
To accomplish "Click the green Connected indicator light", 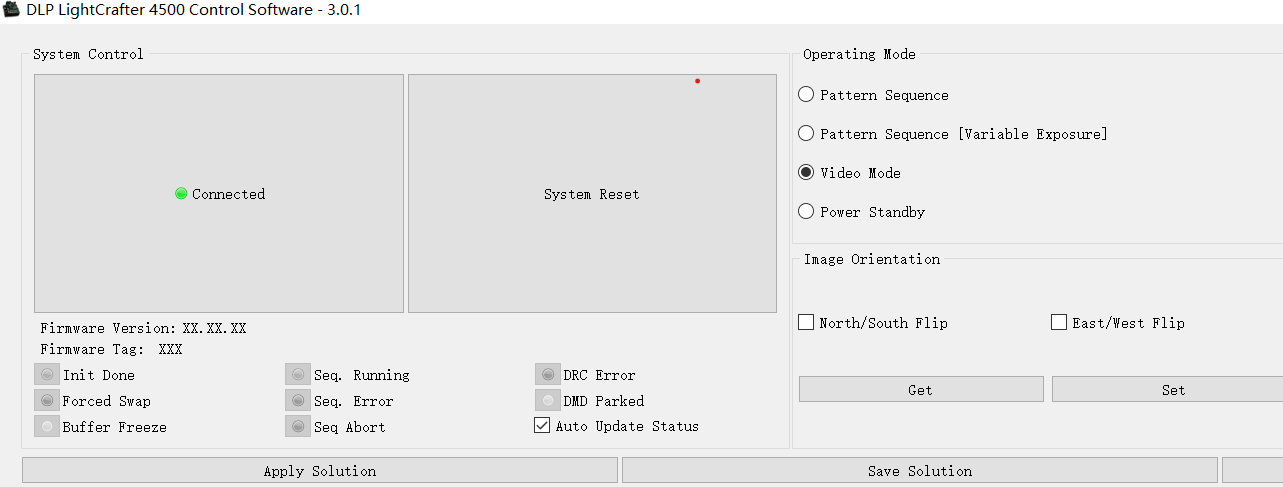I will (x=181, y=194).
